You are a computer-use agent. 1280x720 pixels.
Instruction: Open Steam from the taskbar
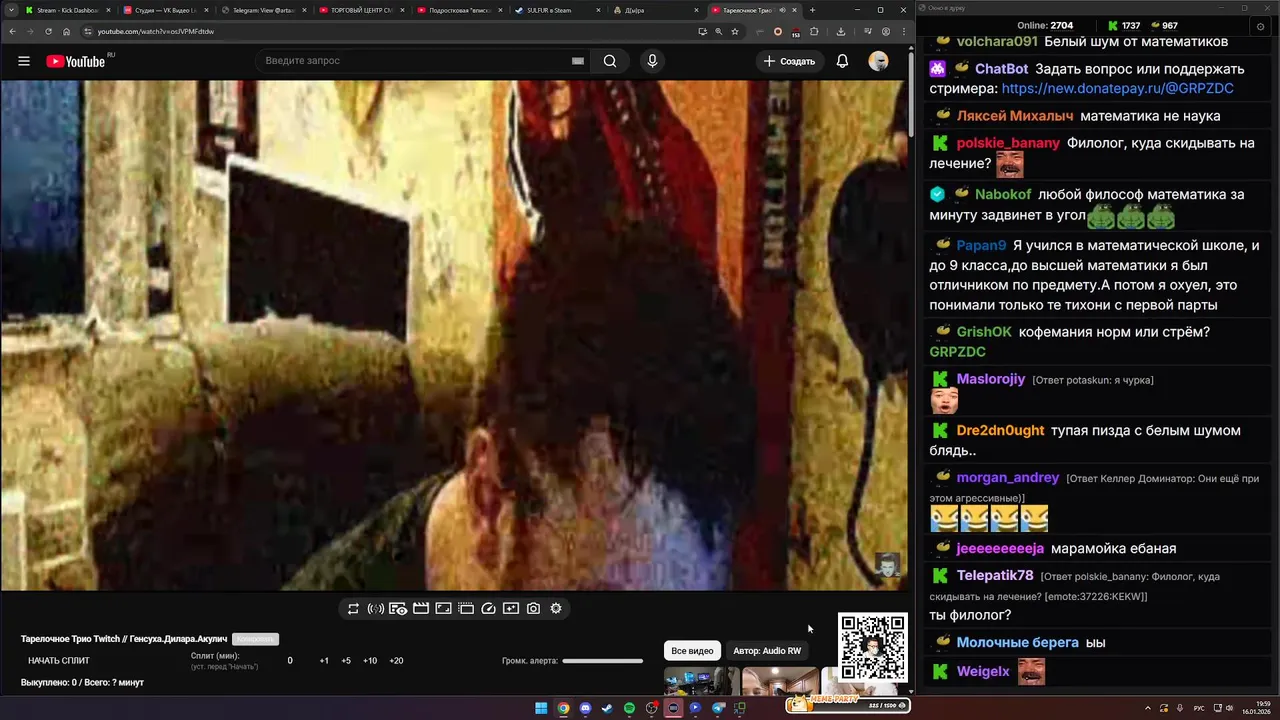tap(607, 708)
